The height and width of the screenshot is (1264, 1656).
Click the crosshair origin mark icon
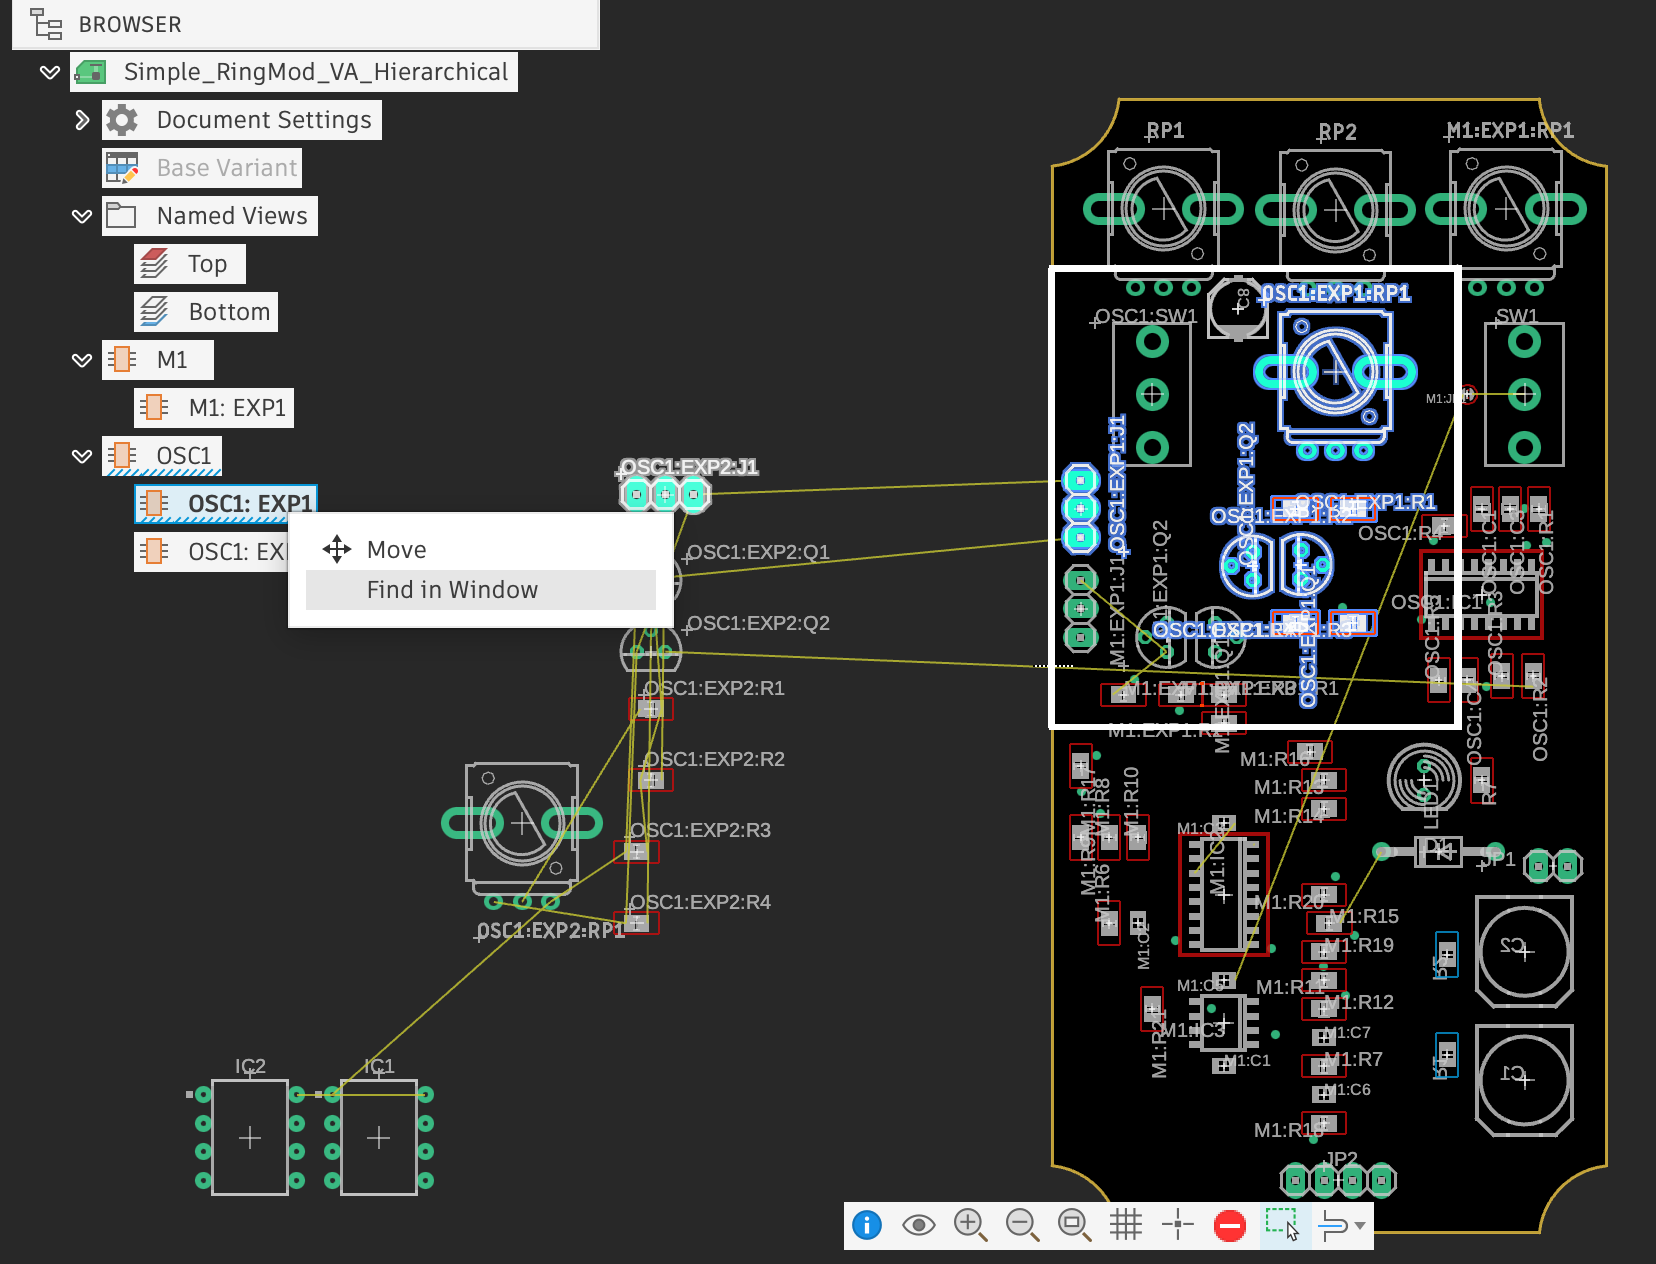pyautogui.click(x=1178, y=1224)
